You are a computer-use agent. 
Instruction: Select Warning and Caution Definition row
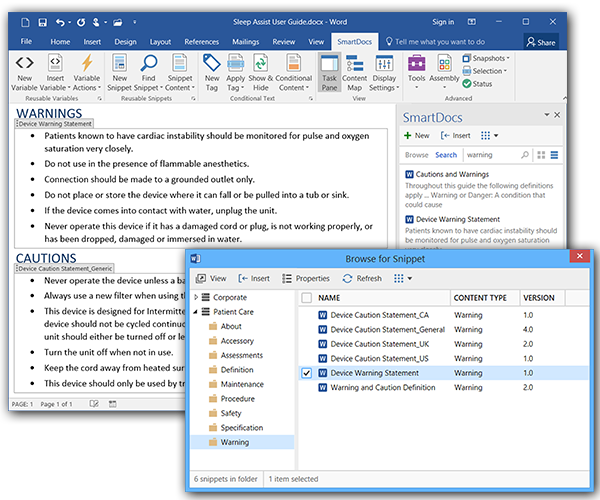pos(444,388)
